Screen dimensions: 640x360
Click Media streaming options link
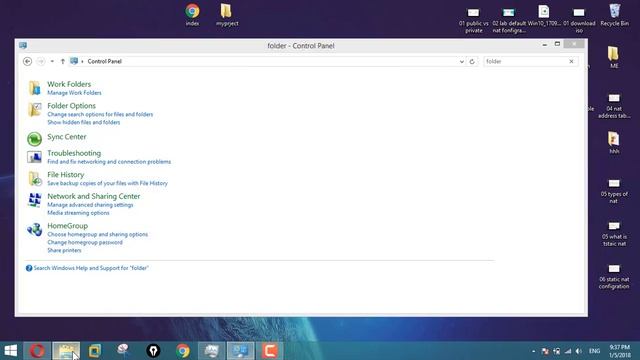78,213
